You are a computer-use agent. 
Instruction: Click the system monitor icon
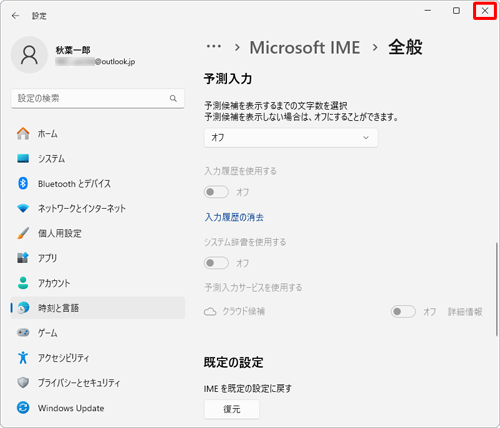point(23,158)
